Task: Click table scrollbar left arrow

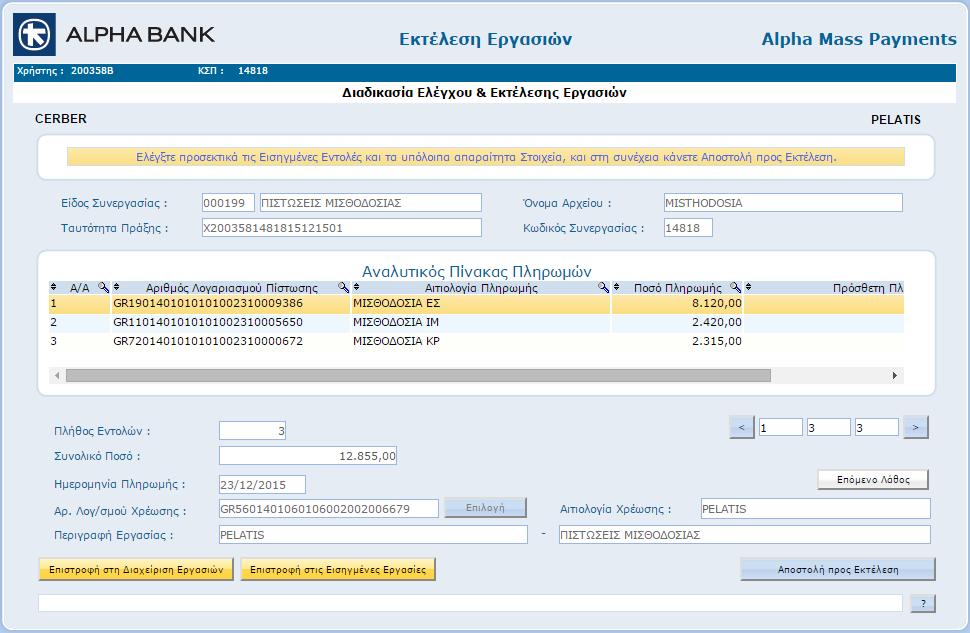Action: pyautogui.click(x=57, y=376)
